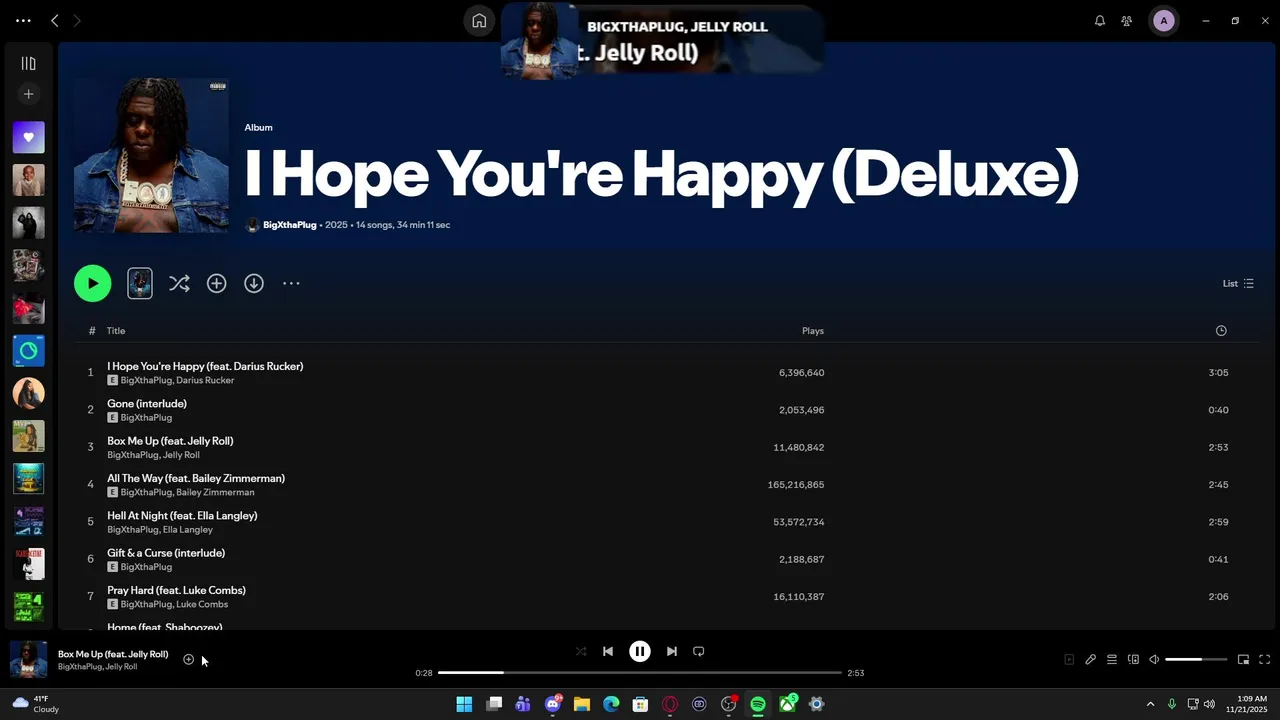Select track "Hell At Night (feat. Ella Langley)"
This screenshot has height=720, width=1280.
182,515
